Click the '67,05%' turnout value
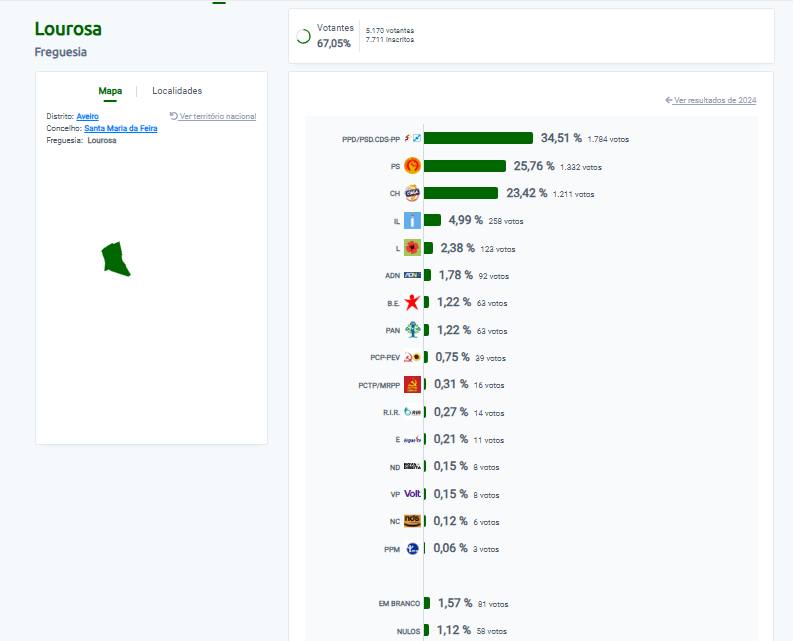 [334, 44]
